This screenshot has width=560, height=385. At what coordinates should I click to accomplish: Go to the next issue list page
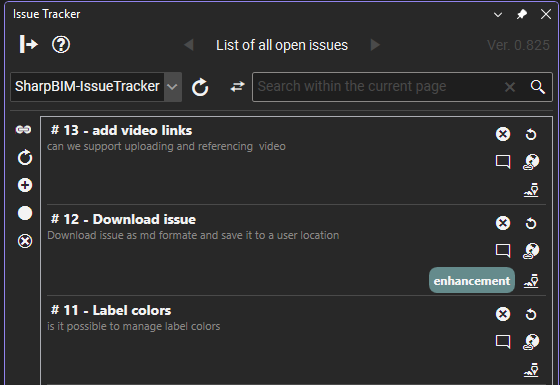coord(375,45)
